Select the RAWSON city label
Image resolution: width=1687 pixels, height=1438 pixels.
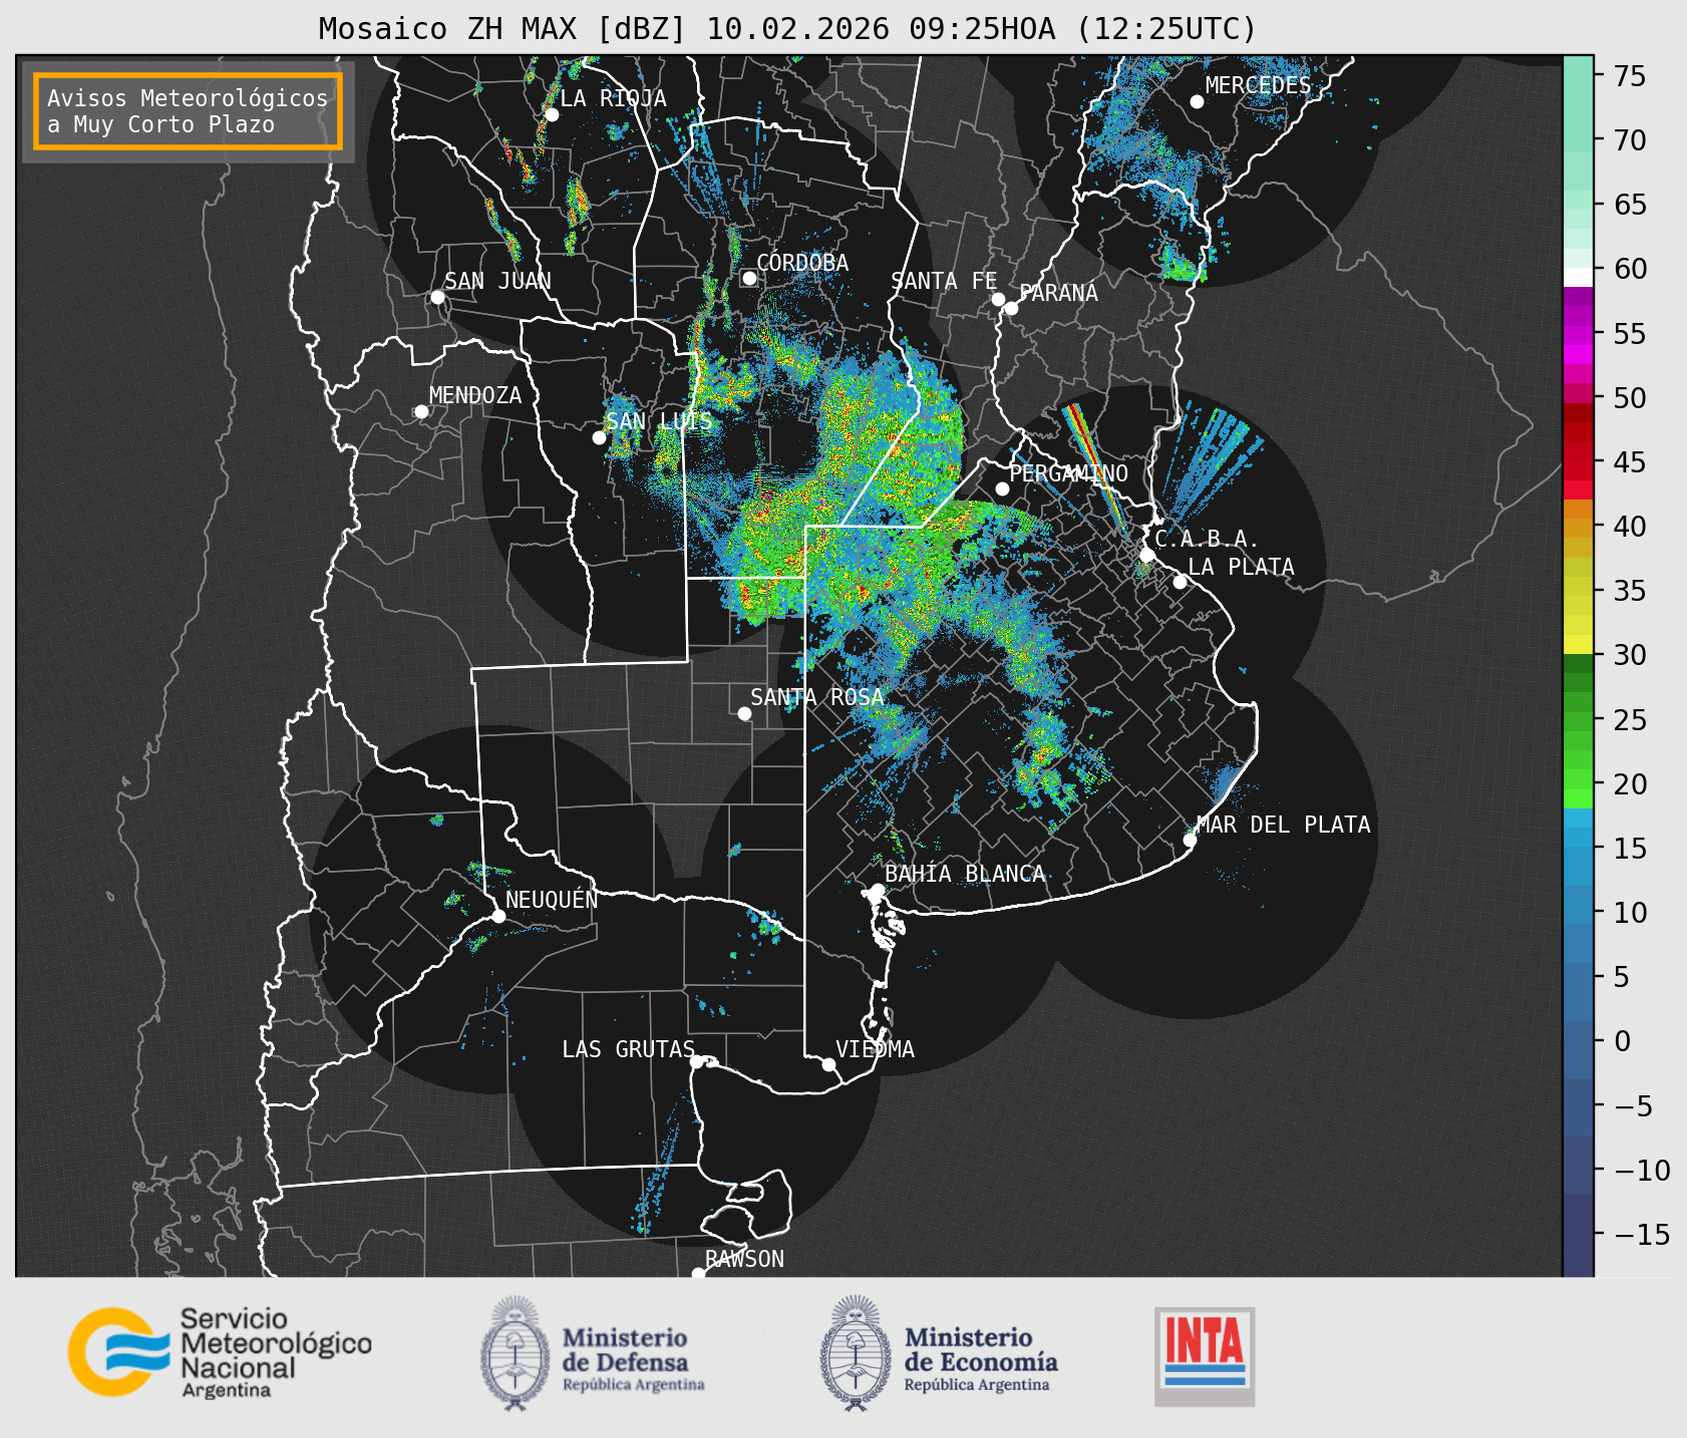click(x=745, y=1259)
